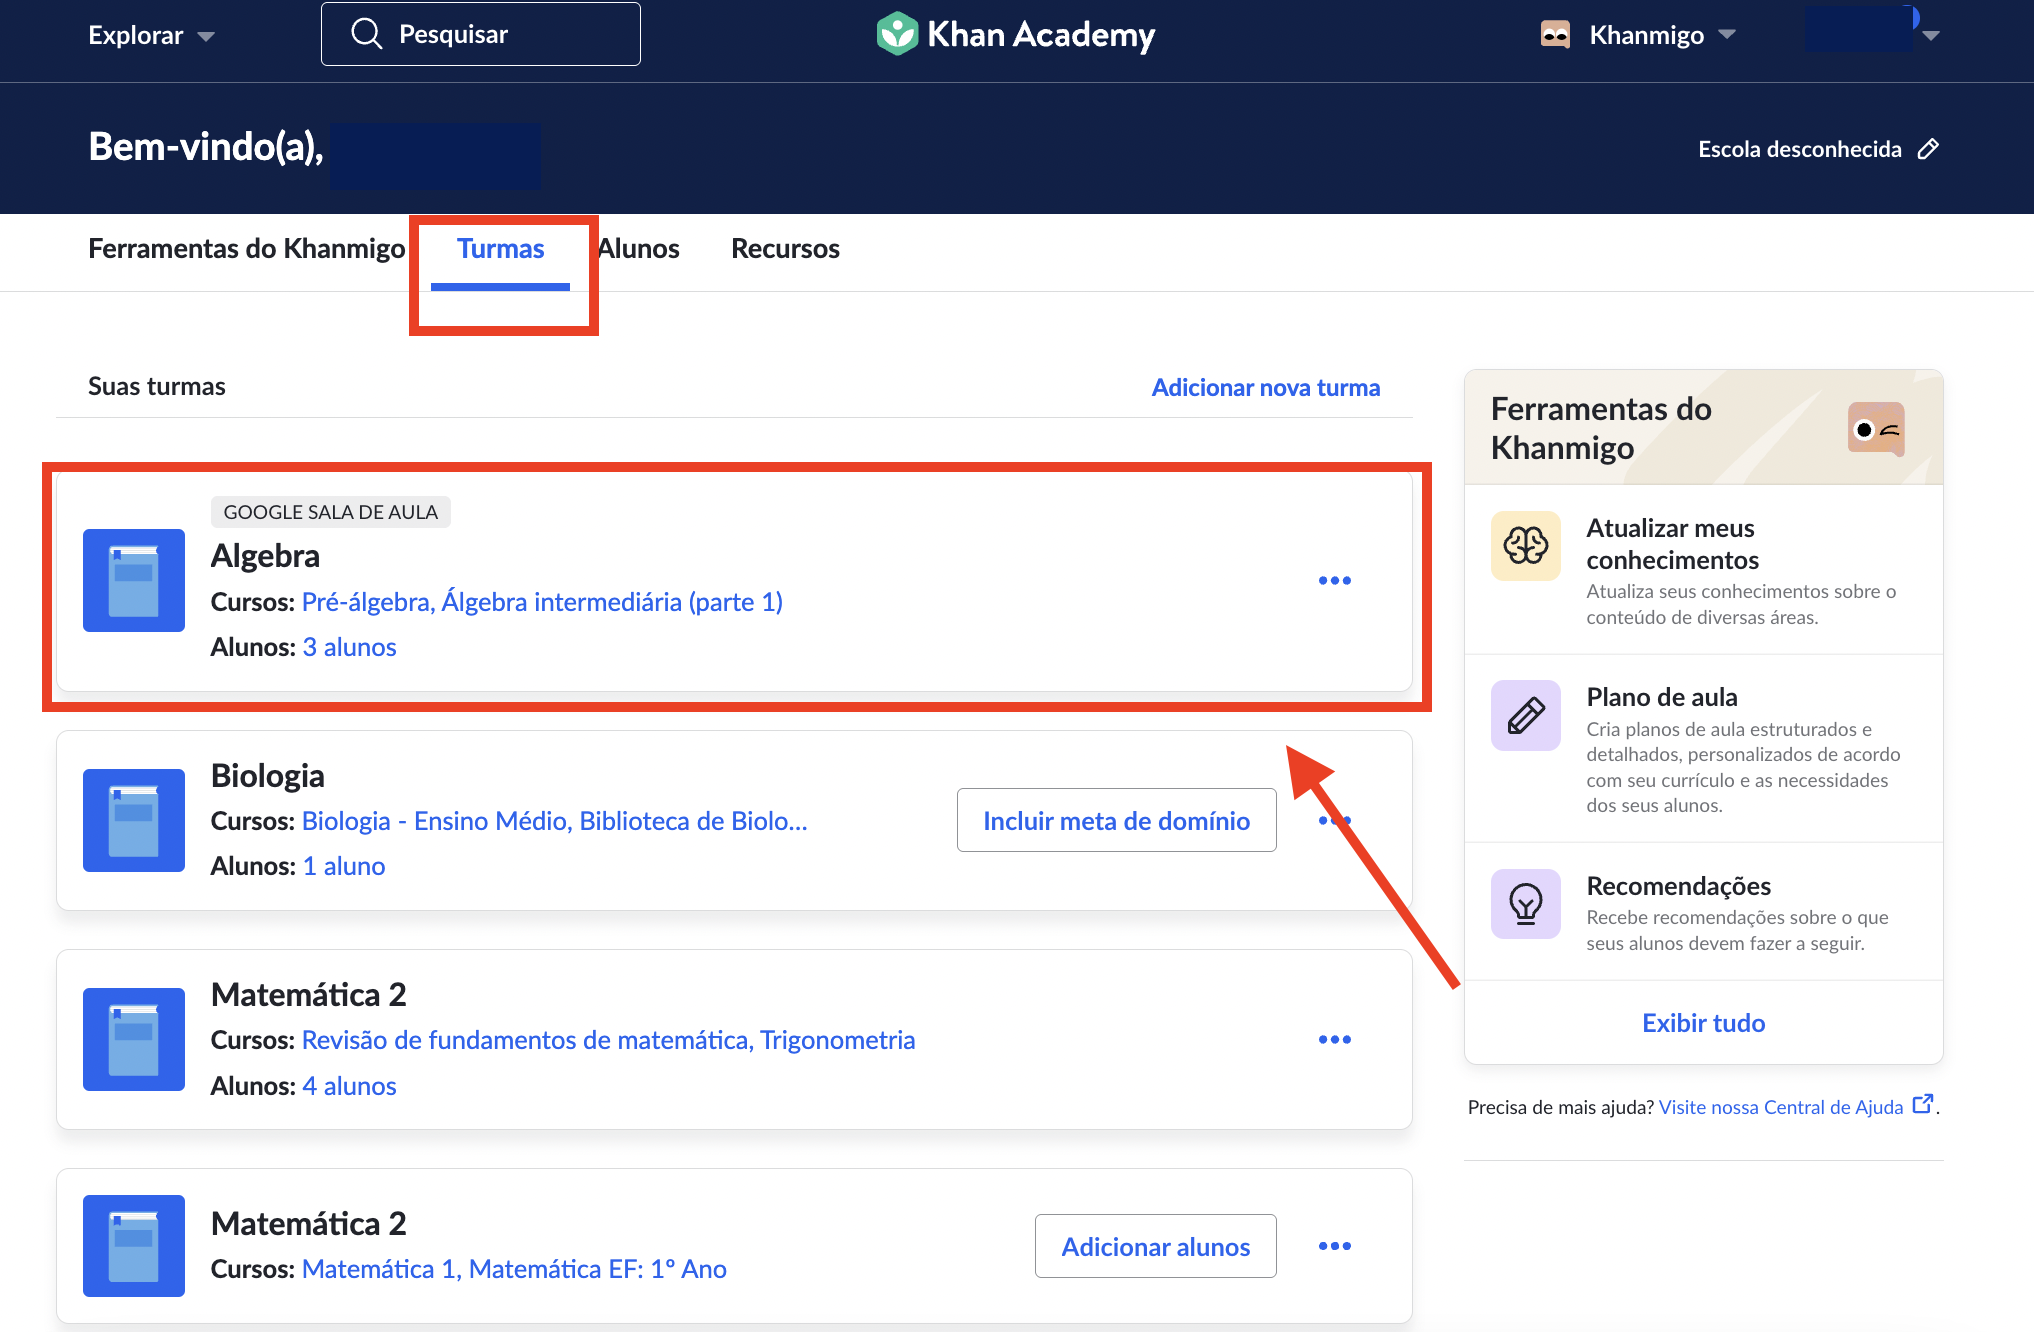Open Matemática 1, Matemática EF courses link
Image resolution: width=2034 pixels, height=1332 pixels.
click(x=514, y=1269)
